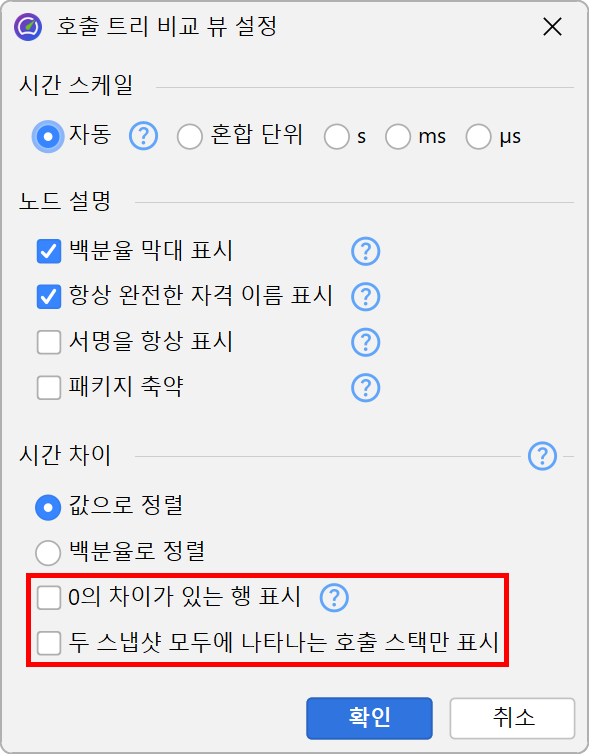Open help icon beside 자동 time scale
Image resolution: width=589 pixels, height=754 pixels.
[143, 136]
